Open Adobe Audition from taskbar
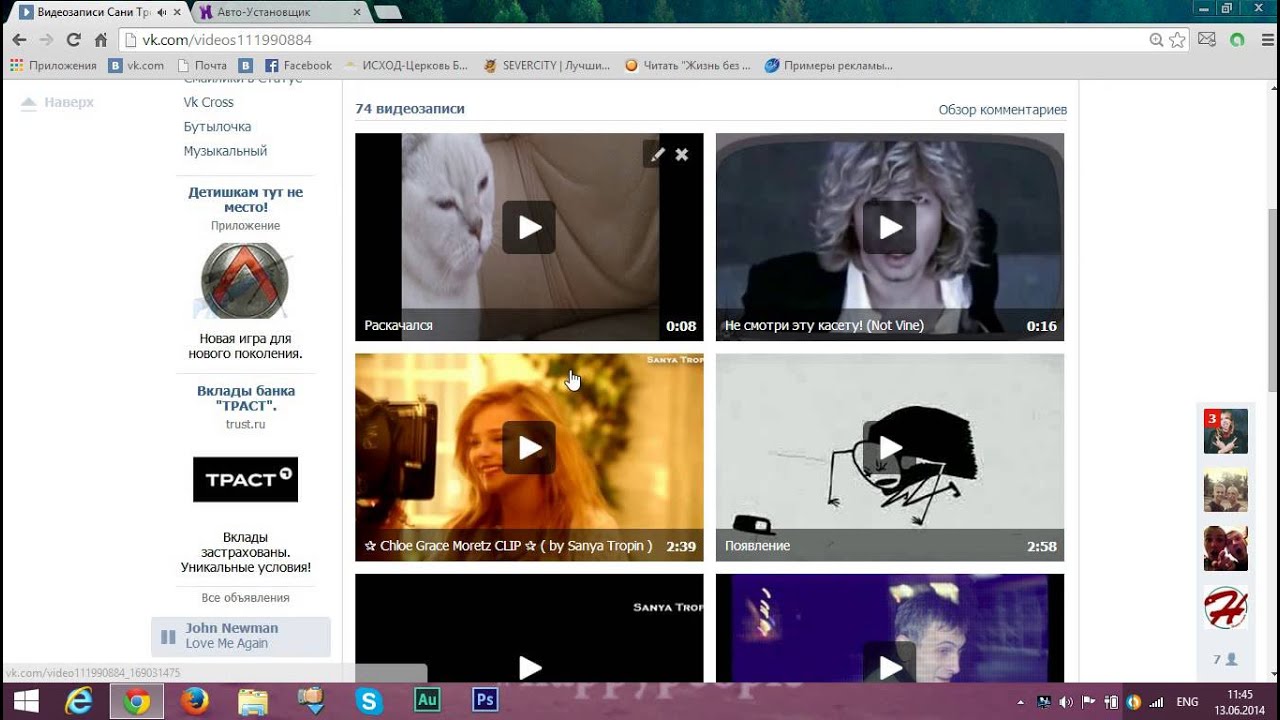 (x=427, y=701)
